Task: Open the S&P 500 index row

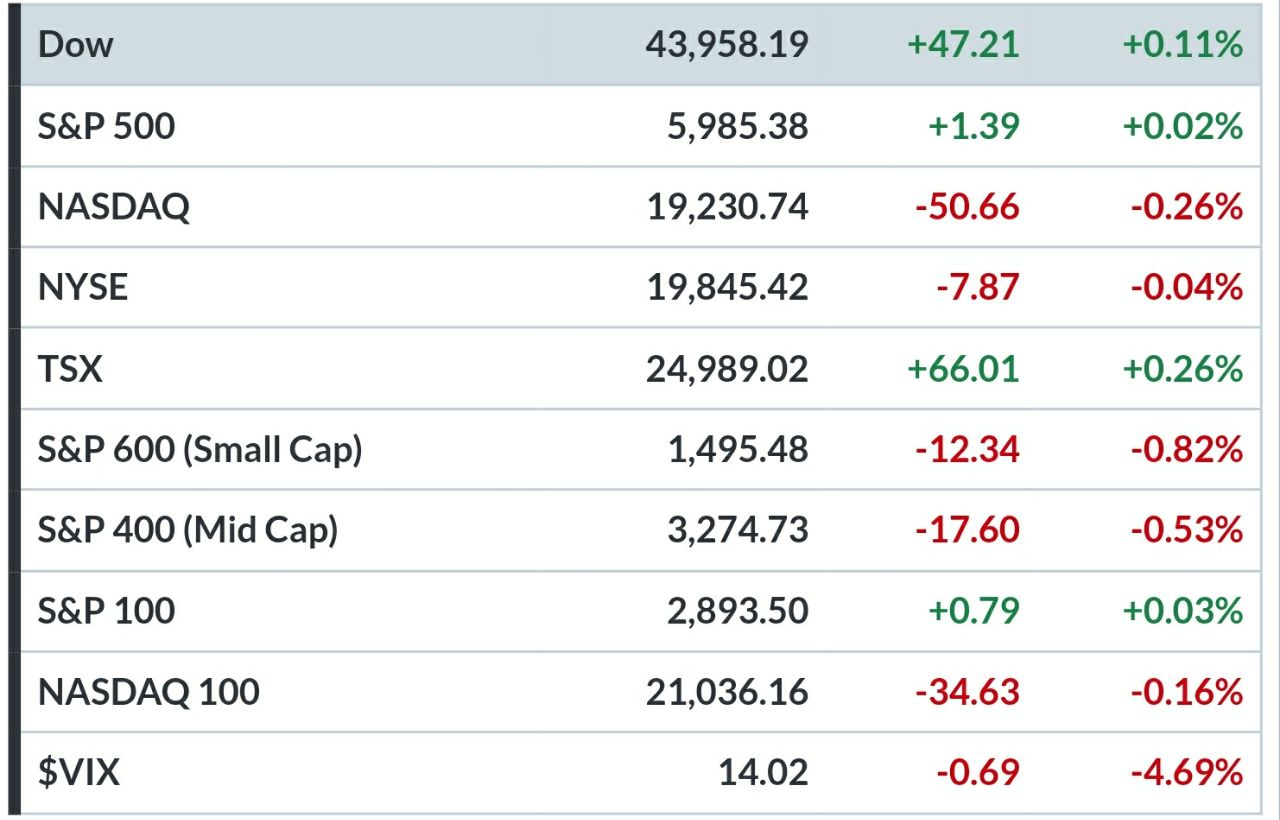Action: (x=640, y=126)
